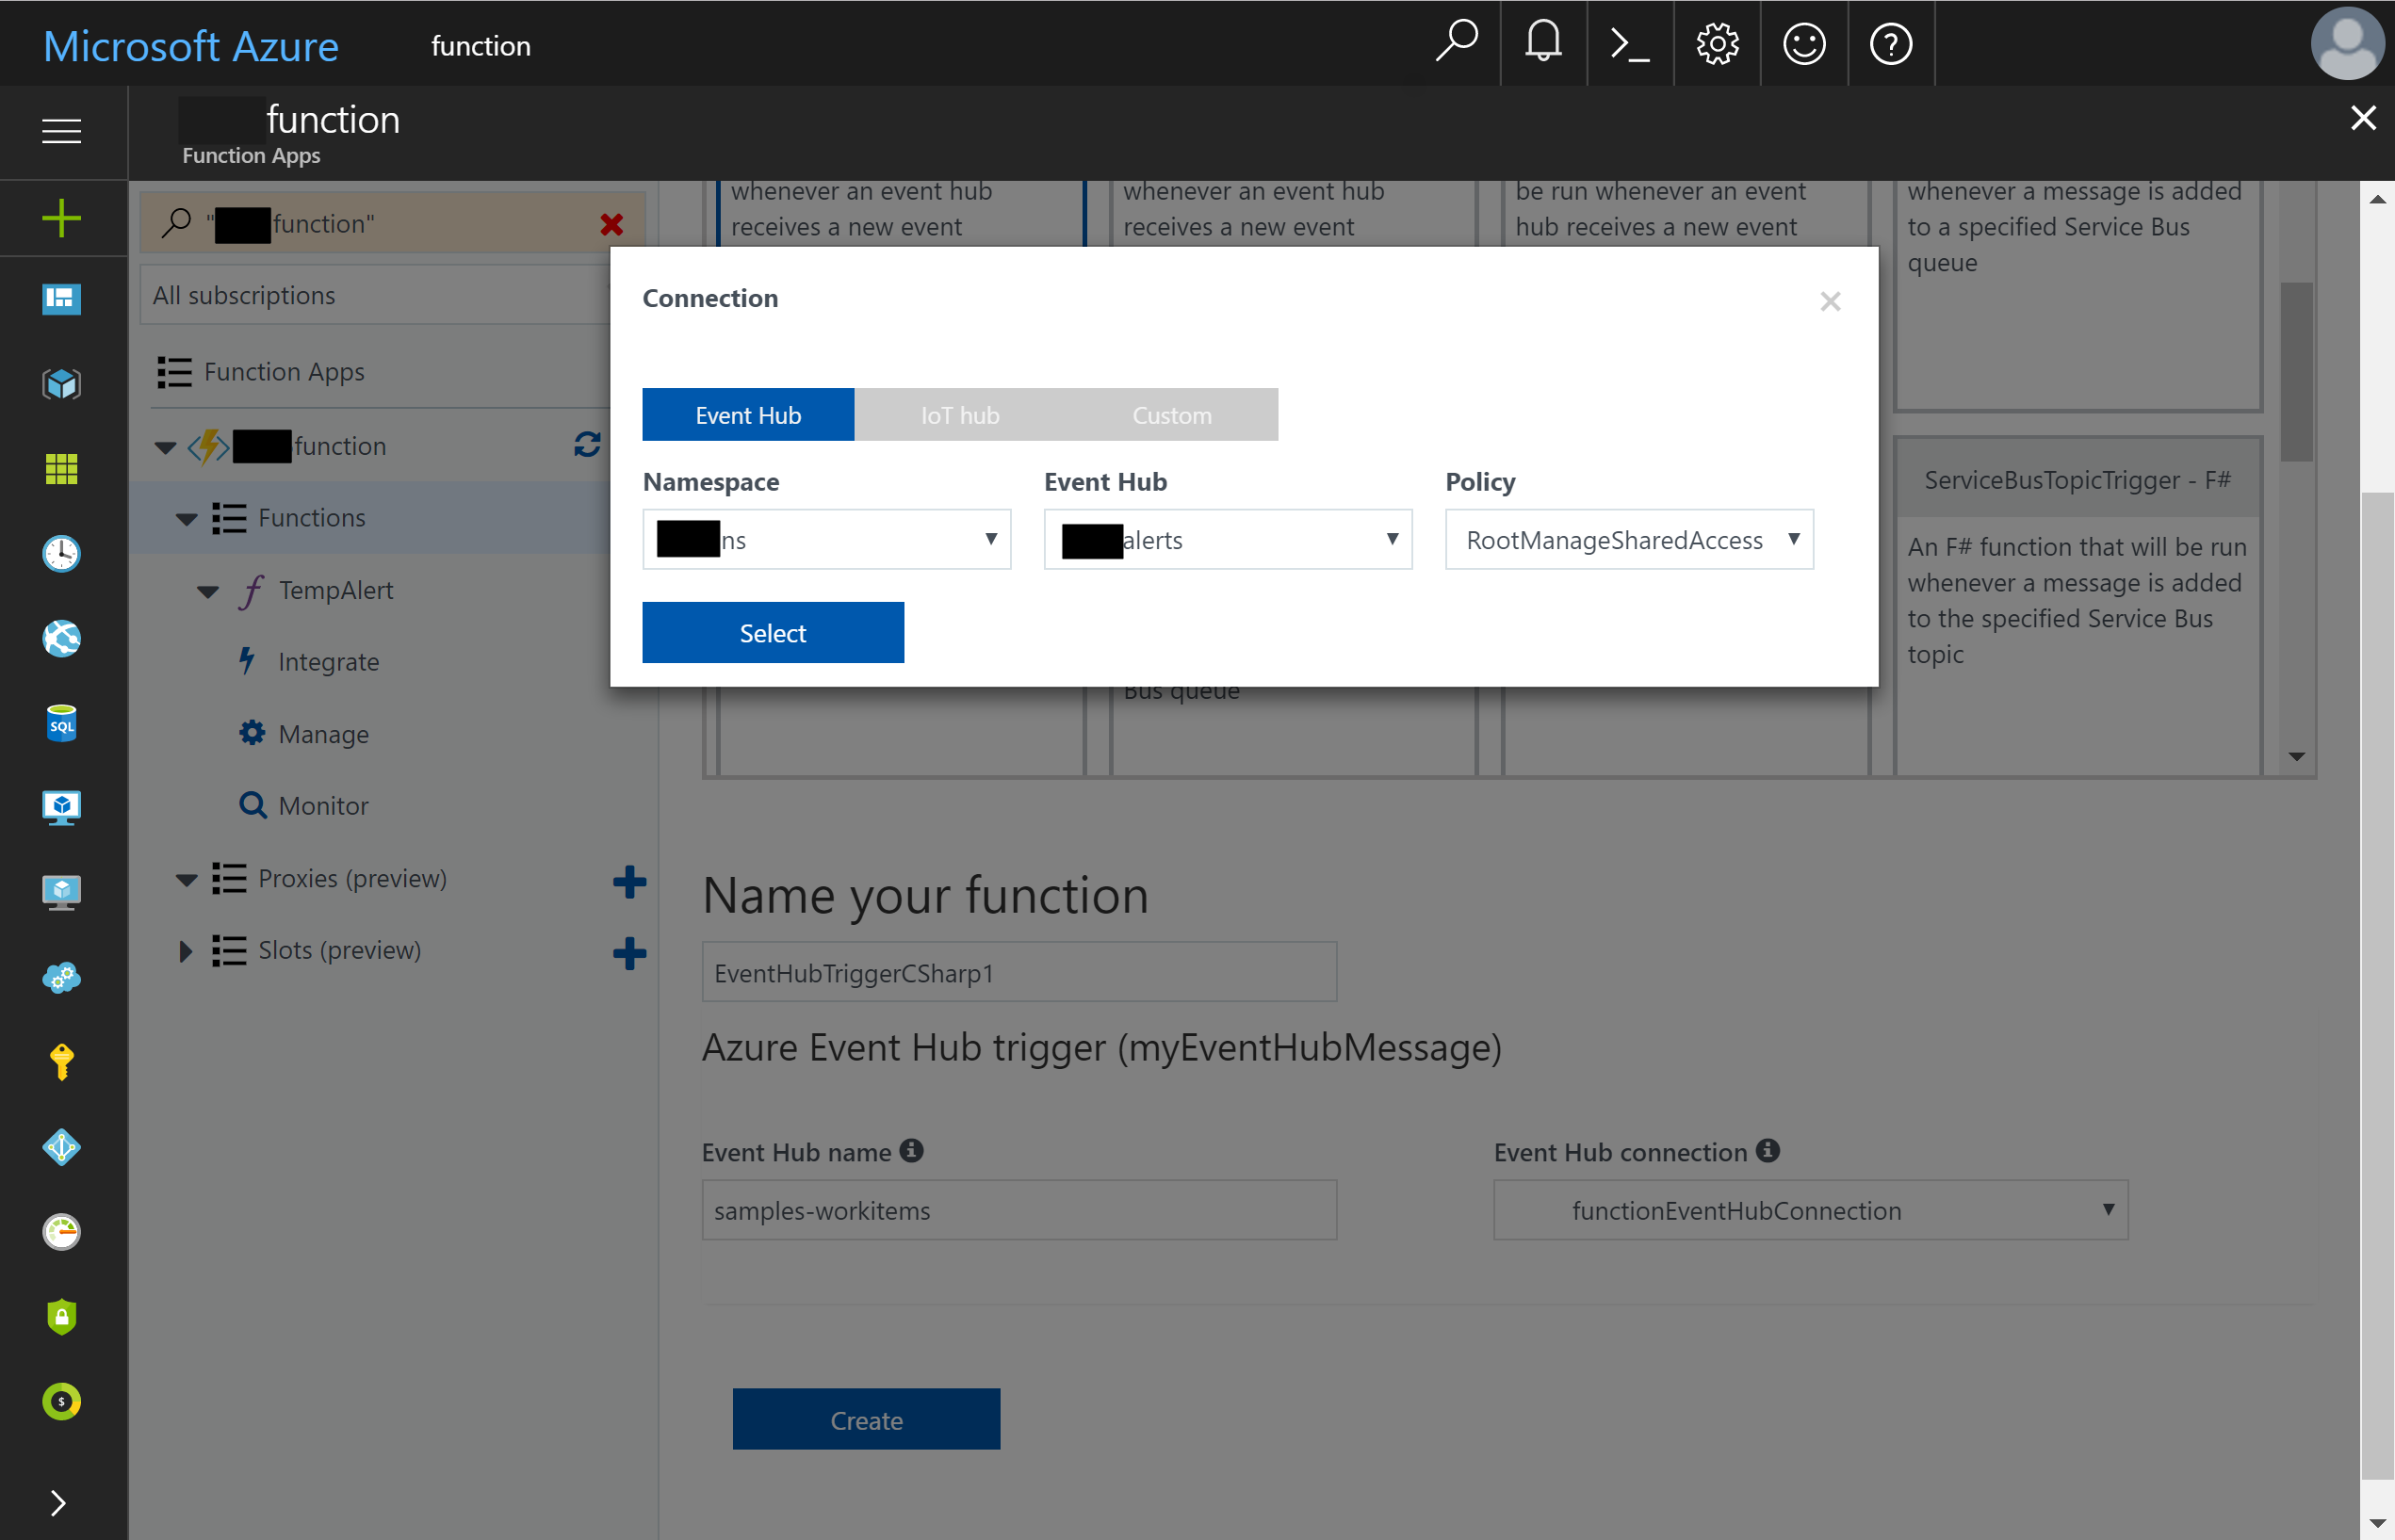Click the function apps search field
Viewport: 2395px width, 1540px height.
click(392, 223)
